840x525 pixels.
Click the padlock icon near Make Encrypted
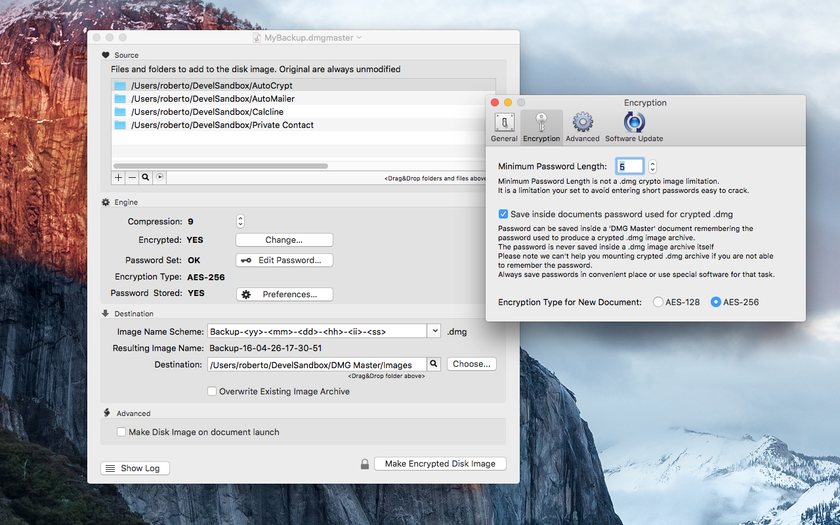pyautogui.click(x=365, y=464)
